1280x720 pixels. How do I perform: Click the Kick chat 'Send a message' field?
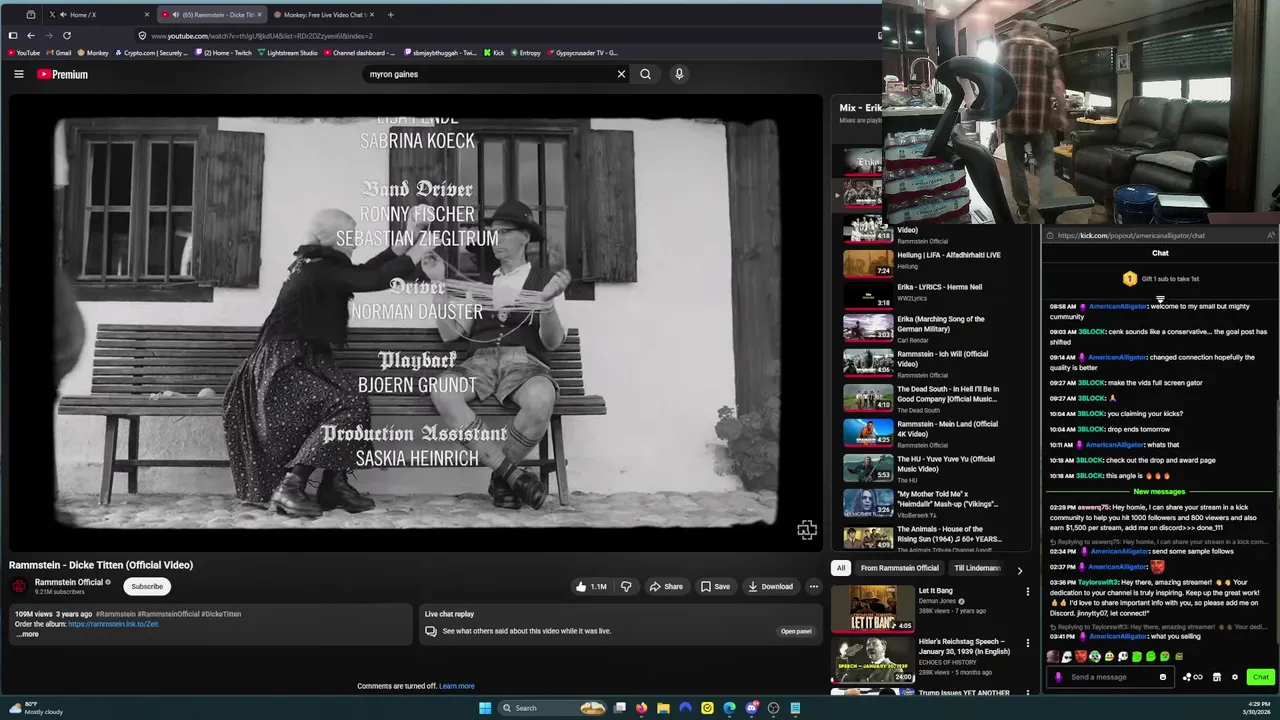1110,677
